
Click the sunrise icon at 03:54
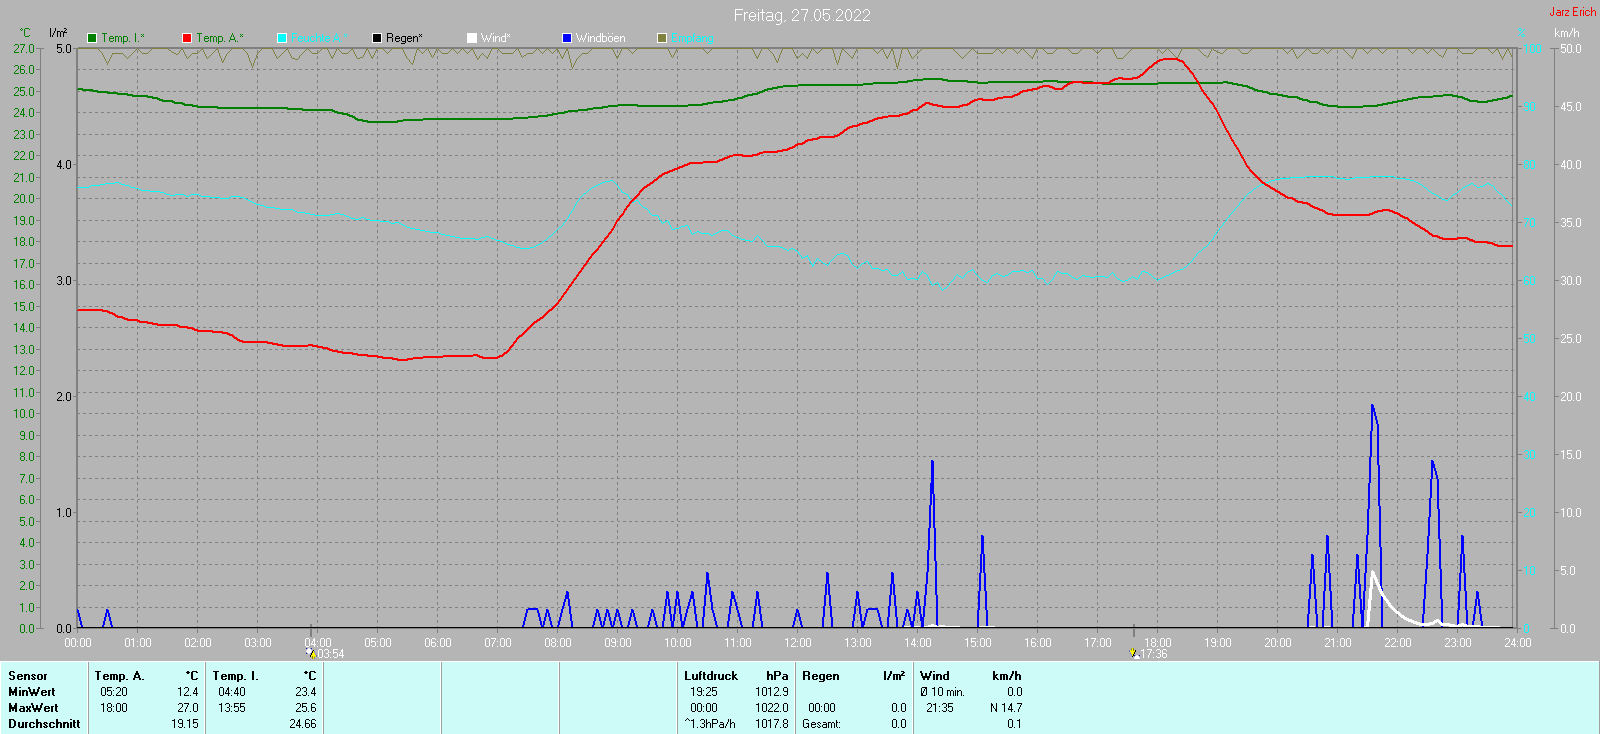(x=311, y=653)
